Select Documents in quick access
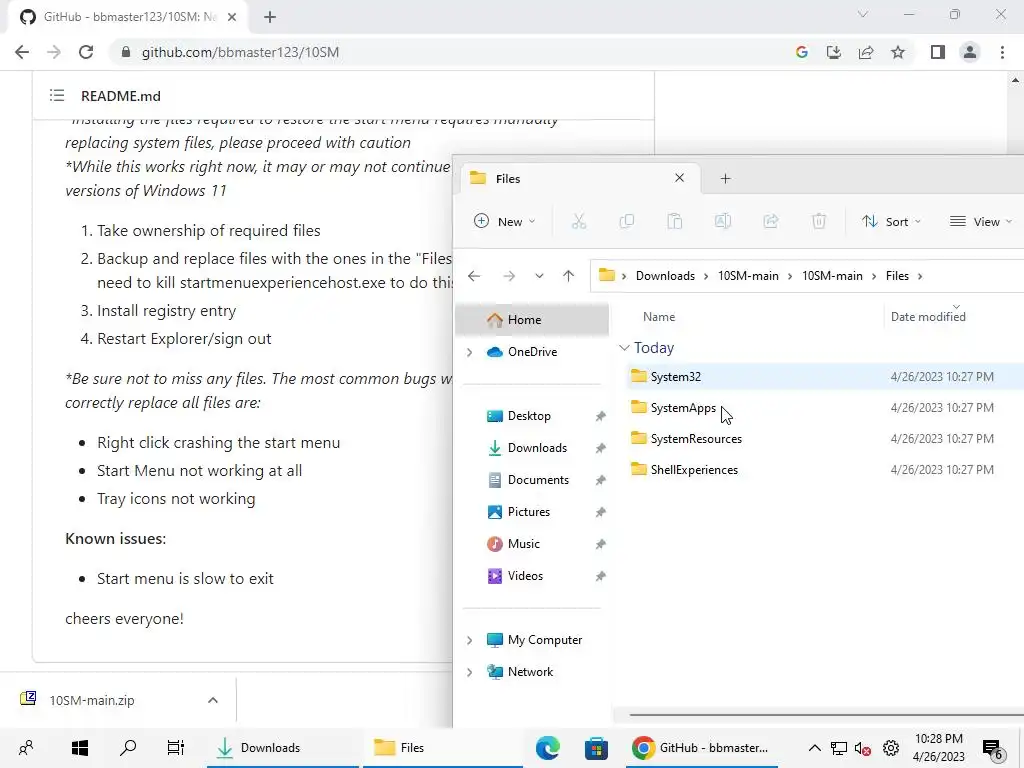The width and height of the screenshot is (1024, 768). [x=538, y=480]
